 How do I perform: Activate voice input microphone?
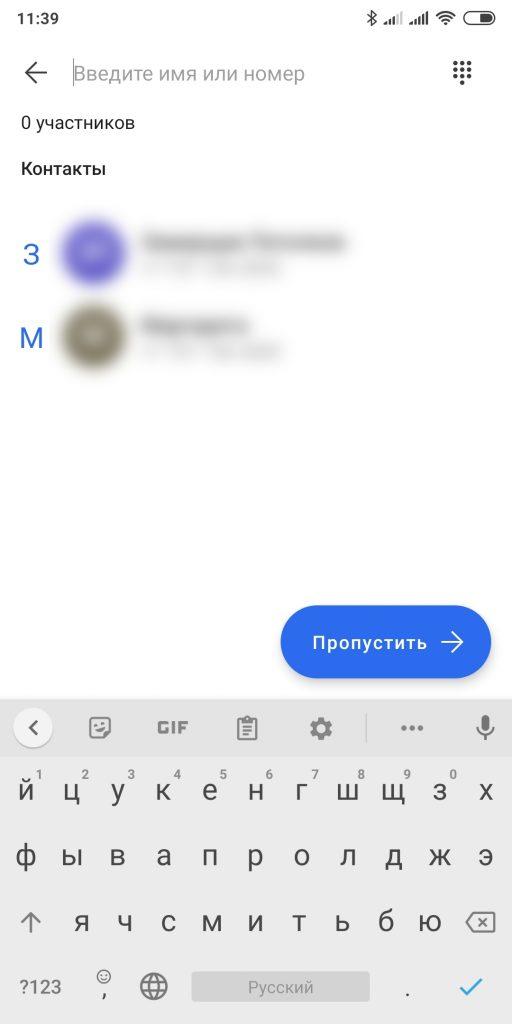pyautogui.click(x=485, y=728)
